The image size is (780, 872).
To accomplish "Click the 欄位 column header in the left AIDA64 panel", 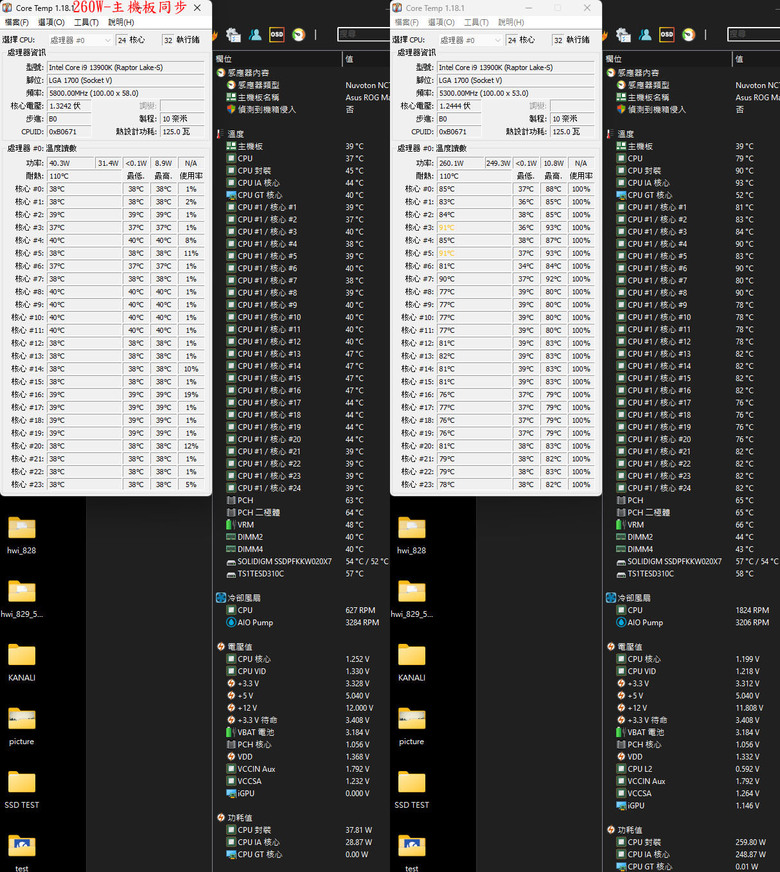I will click(x=278, y=59).
